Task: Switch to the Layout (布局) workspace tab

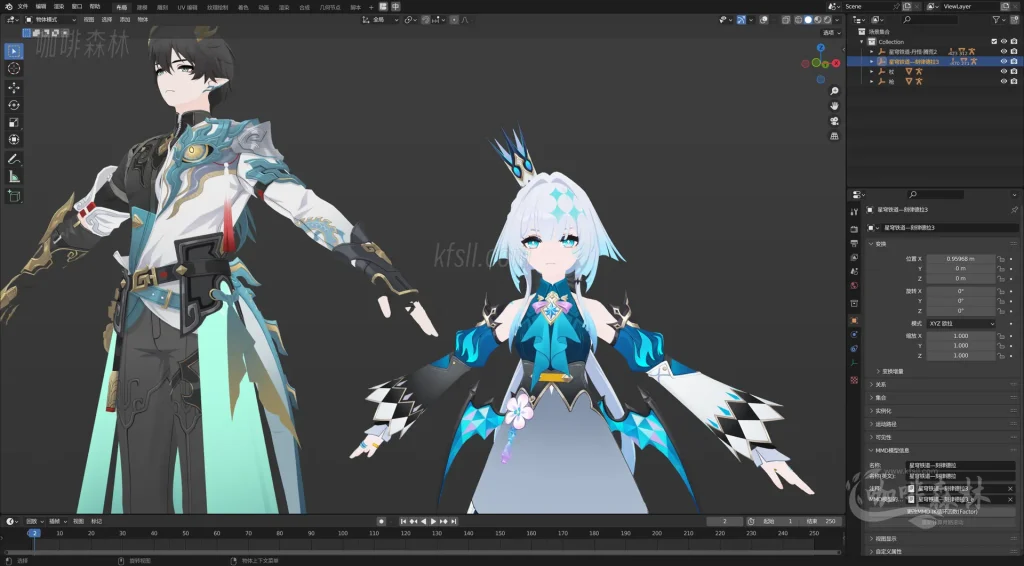Action: [x=121, y=7]
